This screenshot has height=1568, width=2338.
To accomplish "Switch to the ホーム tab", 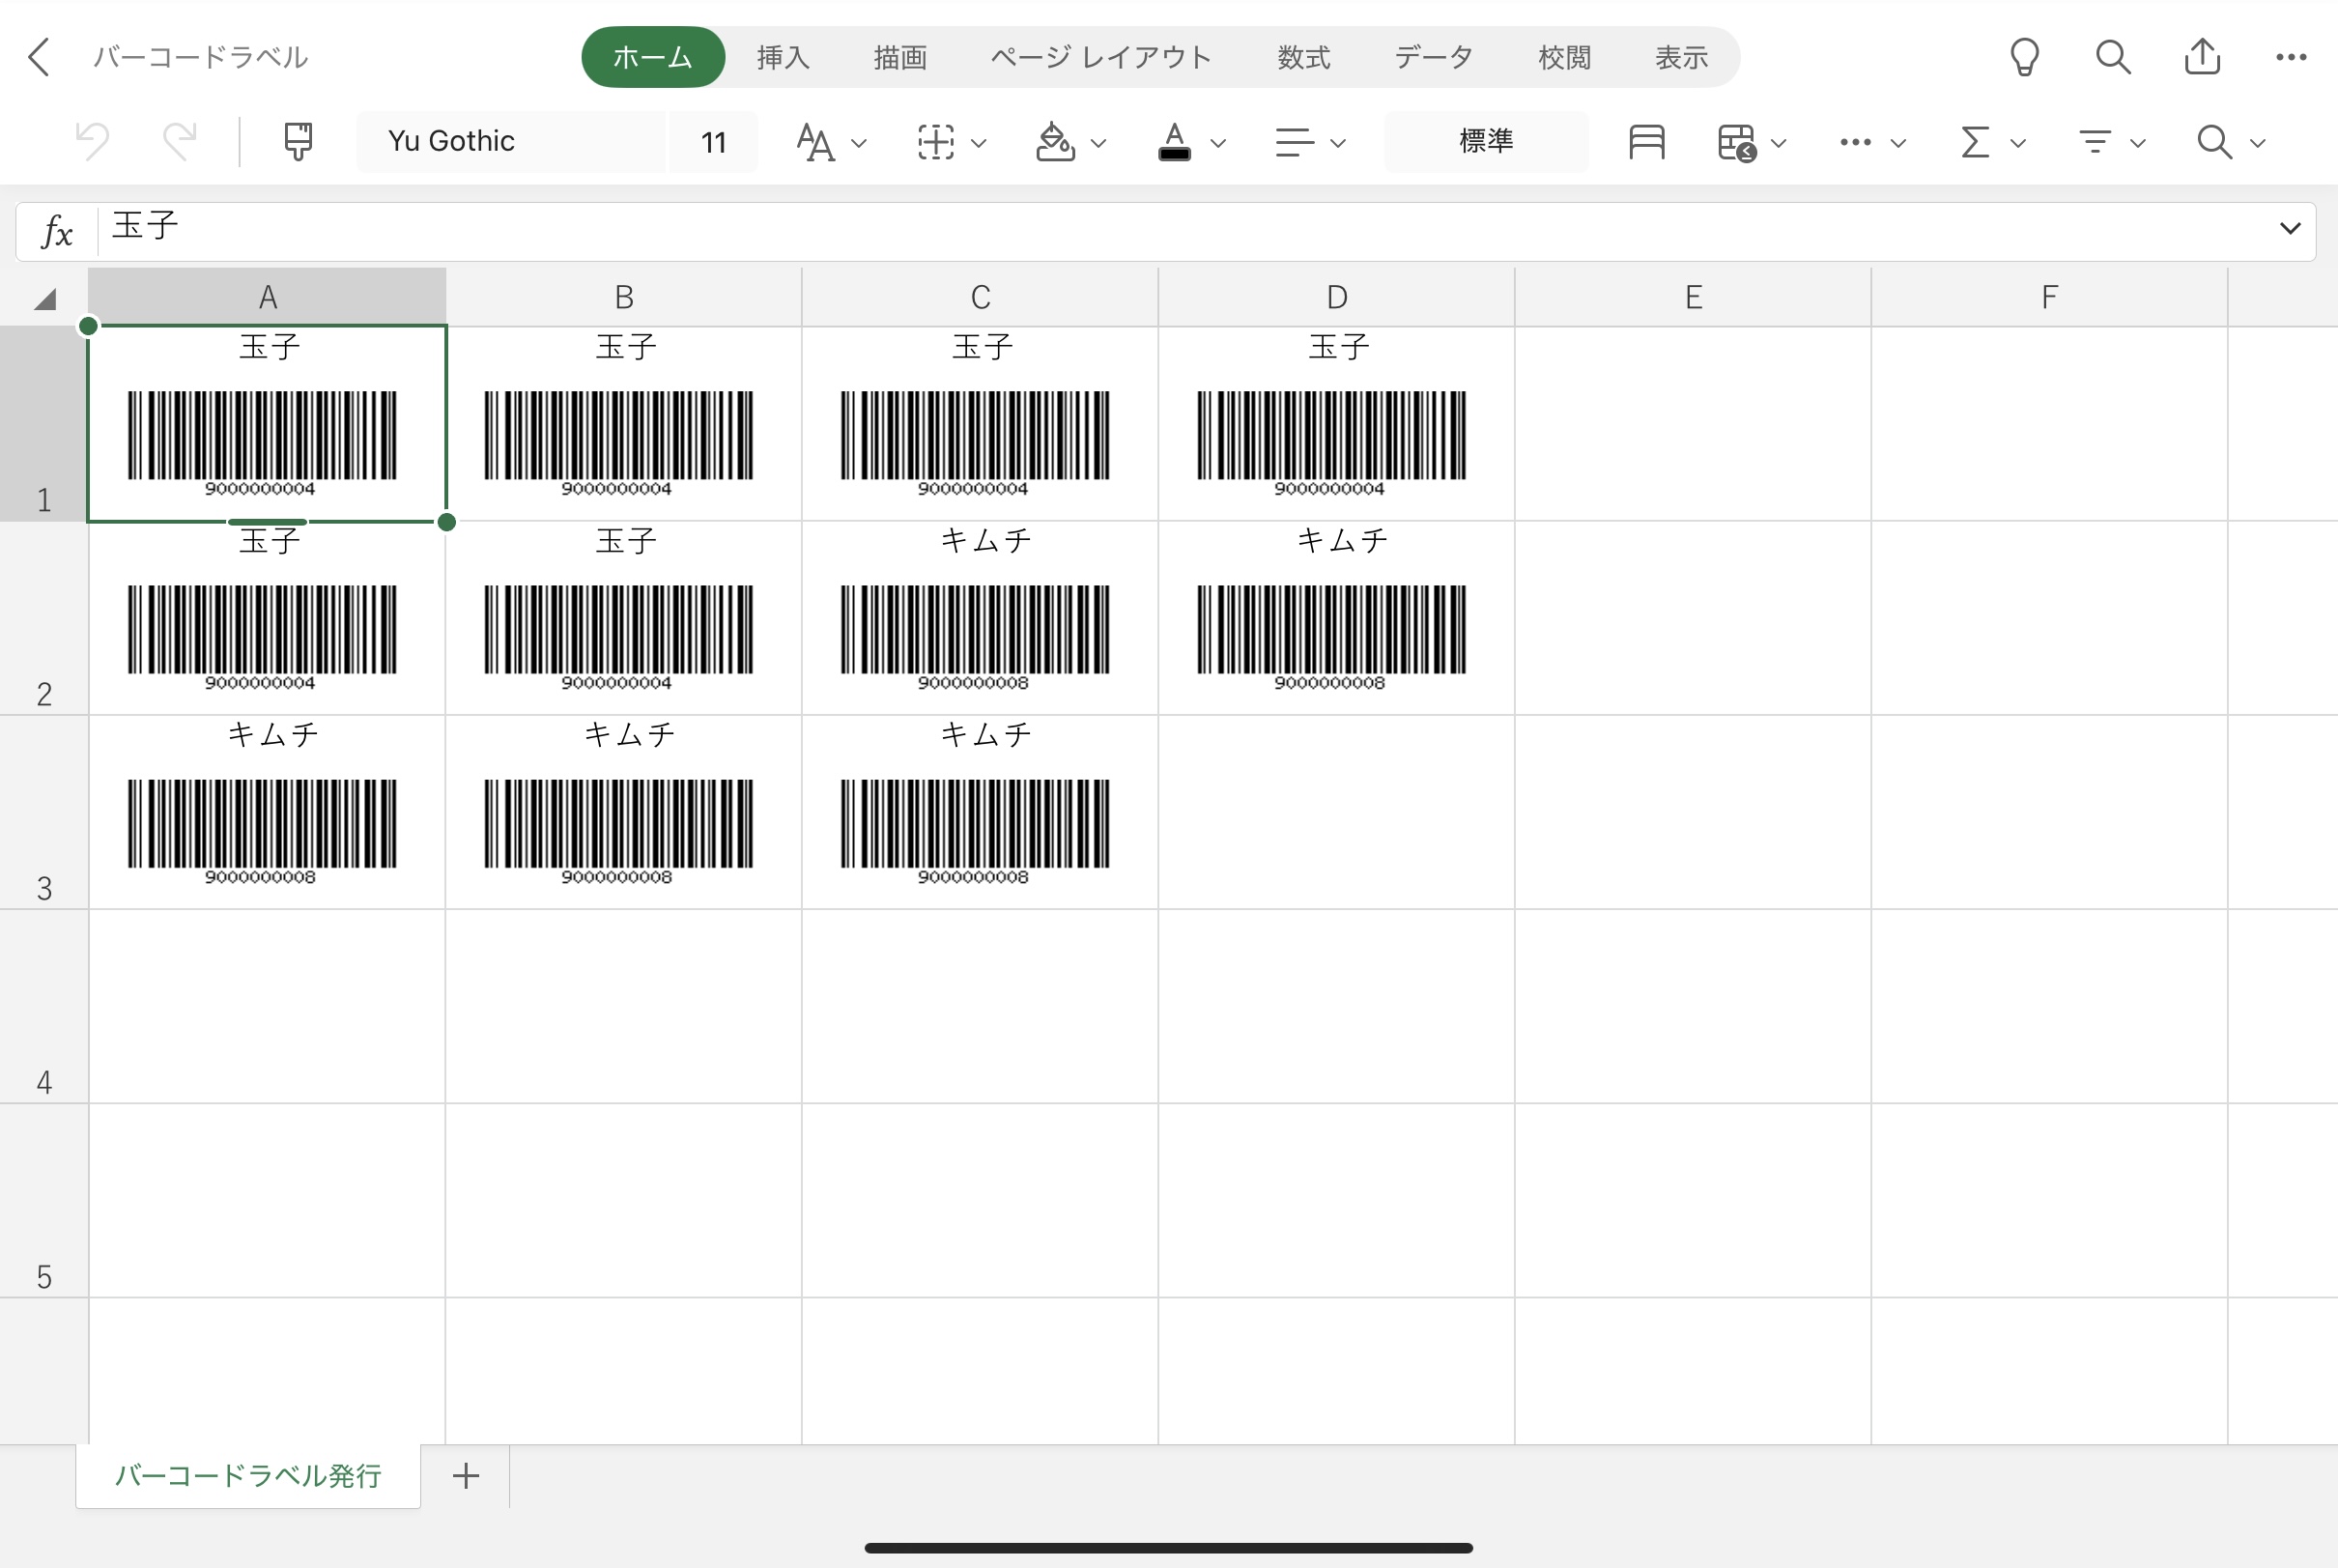I will click(x=653, y=57).
